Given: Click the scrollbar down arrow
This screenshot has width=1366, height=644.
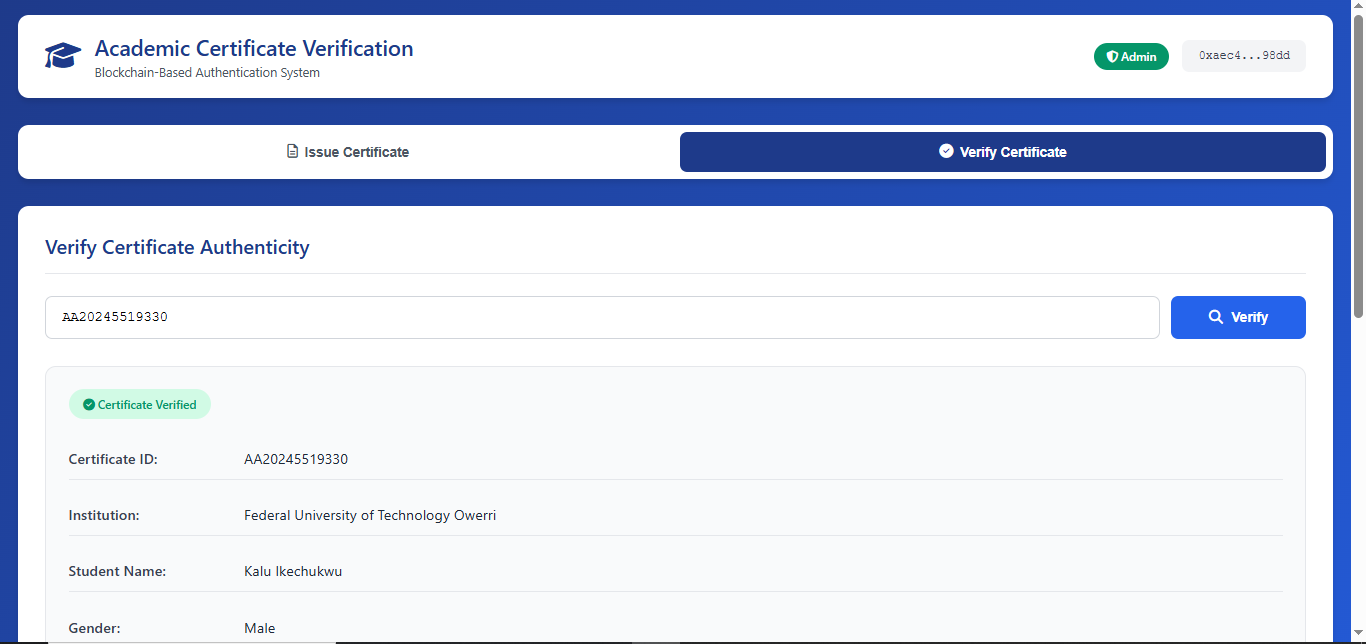Looking at the screenshot, I should (1358, 636).
